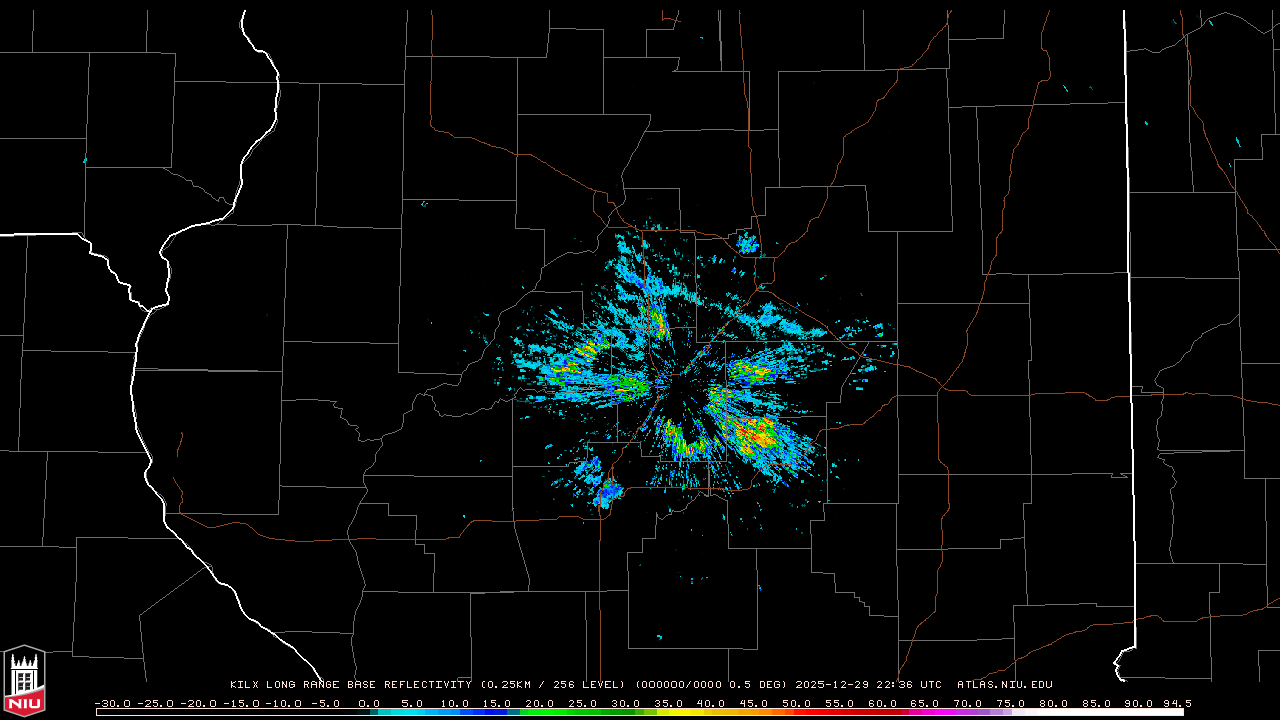Click the ATLAS.NIU.EDU text
Image resolution: width=1280 pixels, height=720 pixels.
(1004, 685)
